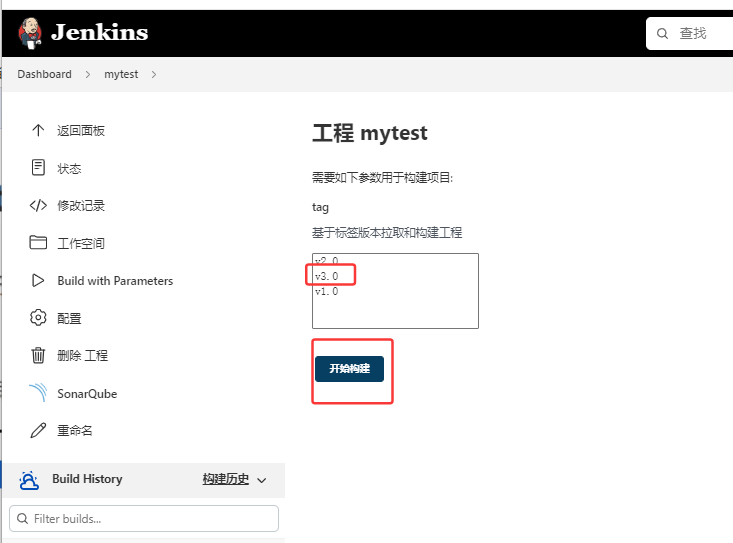Image resolution: width=733 pixels, height=543 pixels.
Task: Click the trash icon for 删除 工程
Action: pos(38,355)
